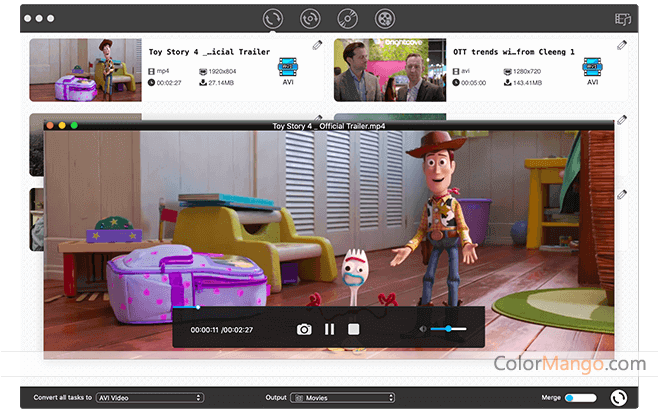This screenshot has height=412, width=658.
Task: Click the 00:00:11 /00:02:27 time display
Action: tap(222, 330)
